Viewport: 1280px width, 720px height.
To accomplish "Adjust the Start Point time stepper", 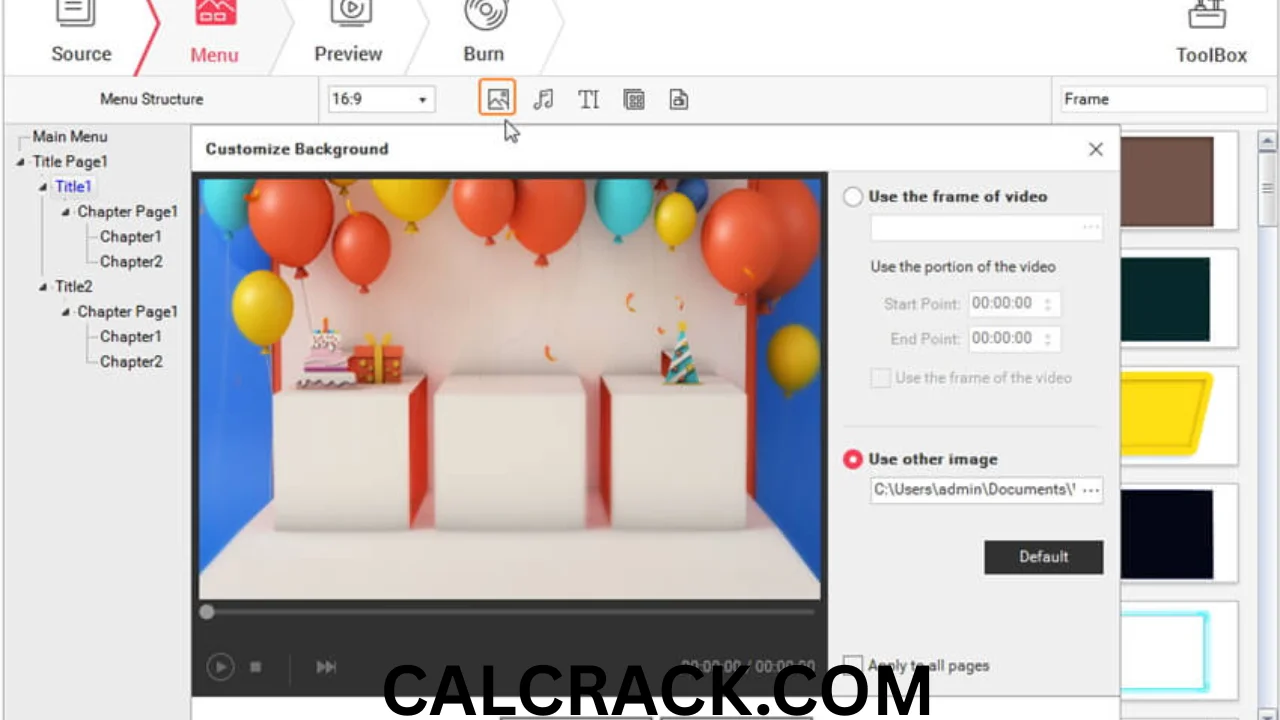I will pyautogui.click(x=1048, y=304).
